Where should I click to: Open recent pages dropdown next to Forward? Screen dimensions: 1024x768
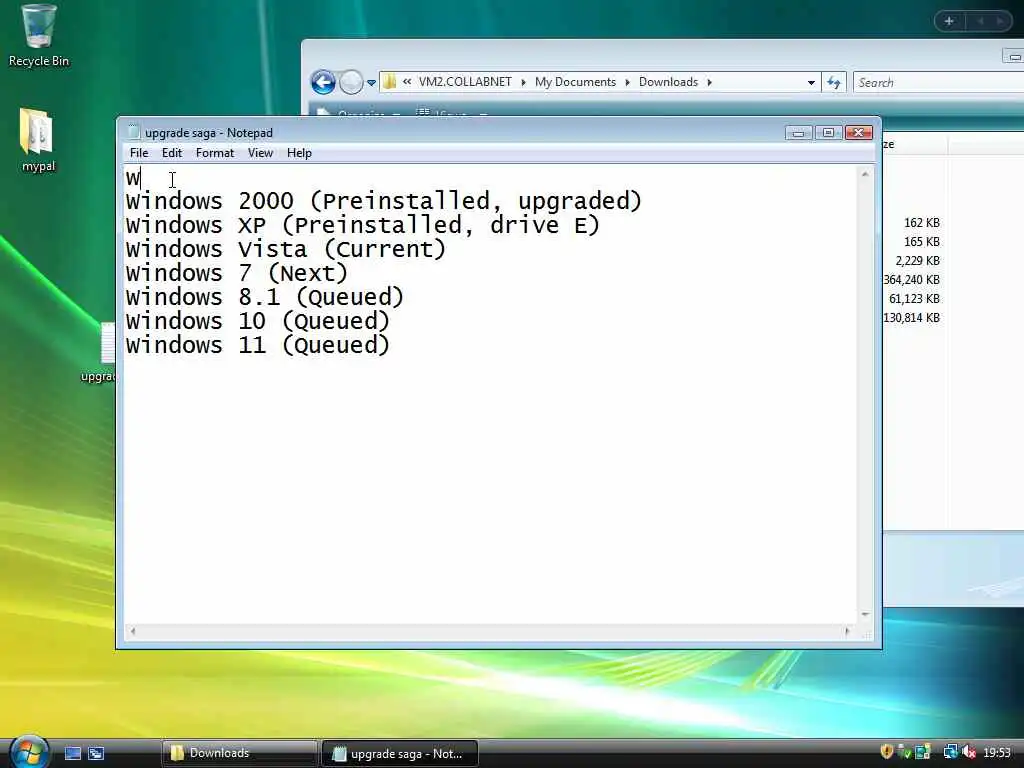(x=372, y=83)
